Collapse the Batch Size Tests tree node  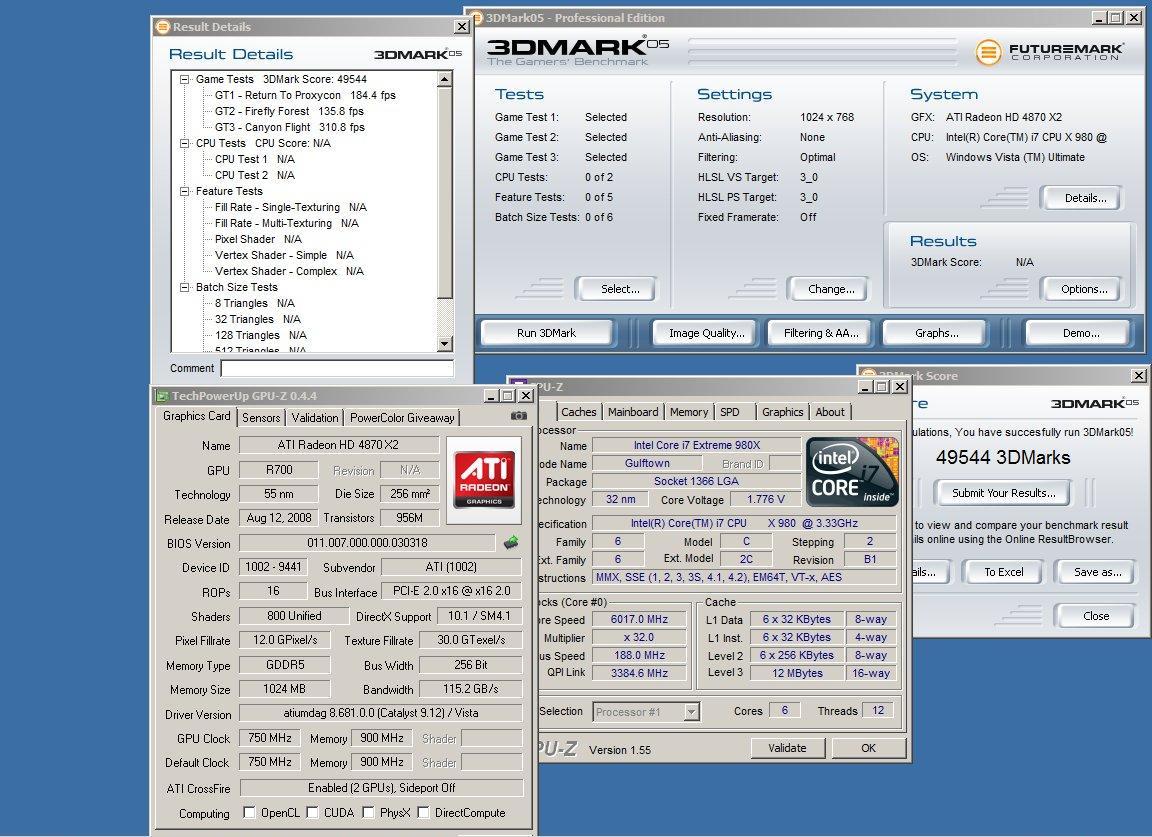pos(184,287)
